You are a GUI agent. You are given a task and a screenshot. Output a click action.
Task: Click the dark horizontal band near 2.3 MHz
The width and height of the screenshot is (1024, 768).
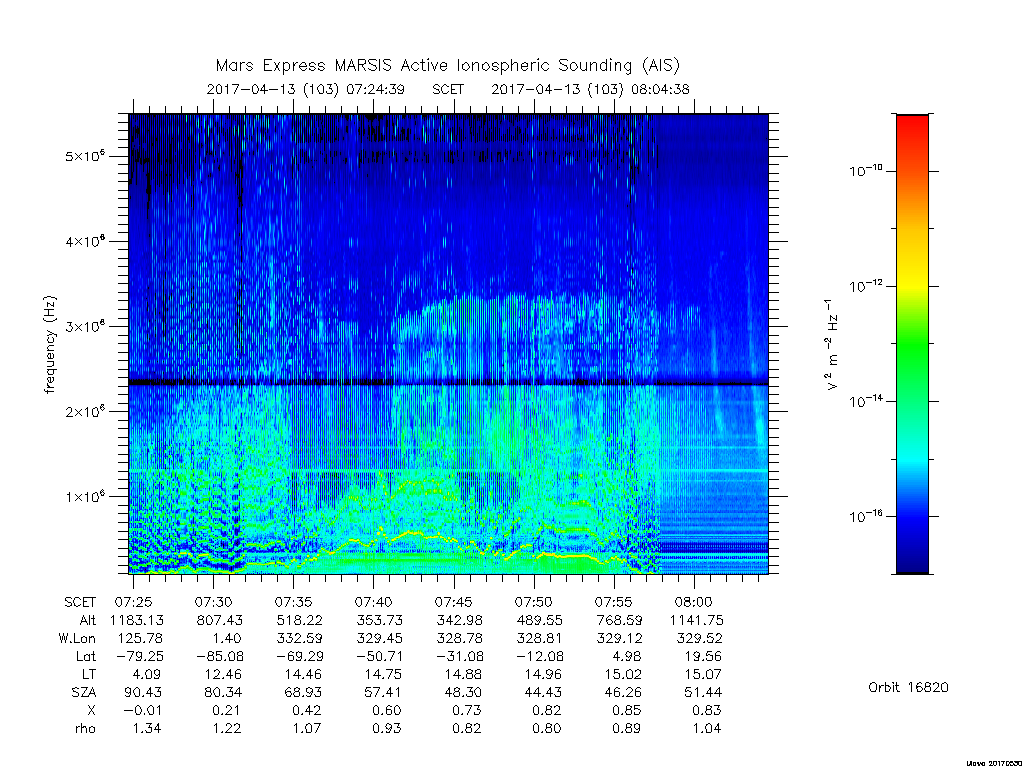[x=449, y=382]
